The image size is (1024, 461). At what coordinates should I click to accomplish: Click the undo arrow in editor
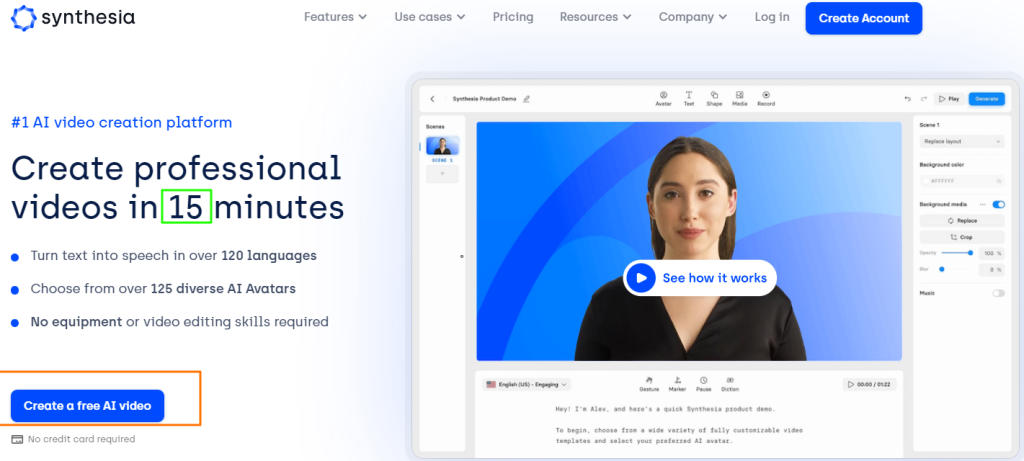click(907, 99)
